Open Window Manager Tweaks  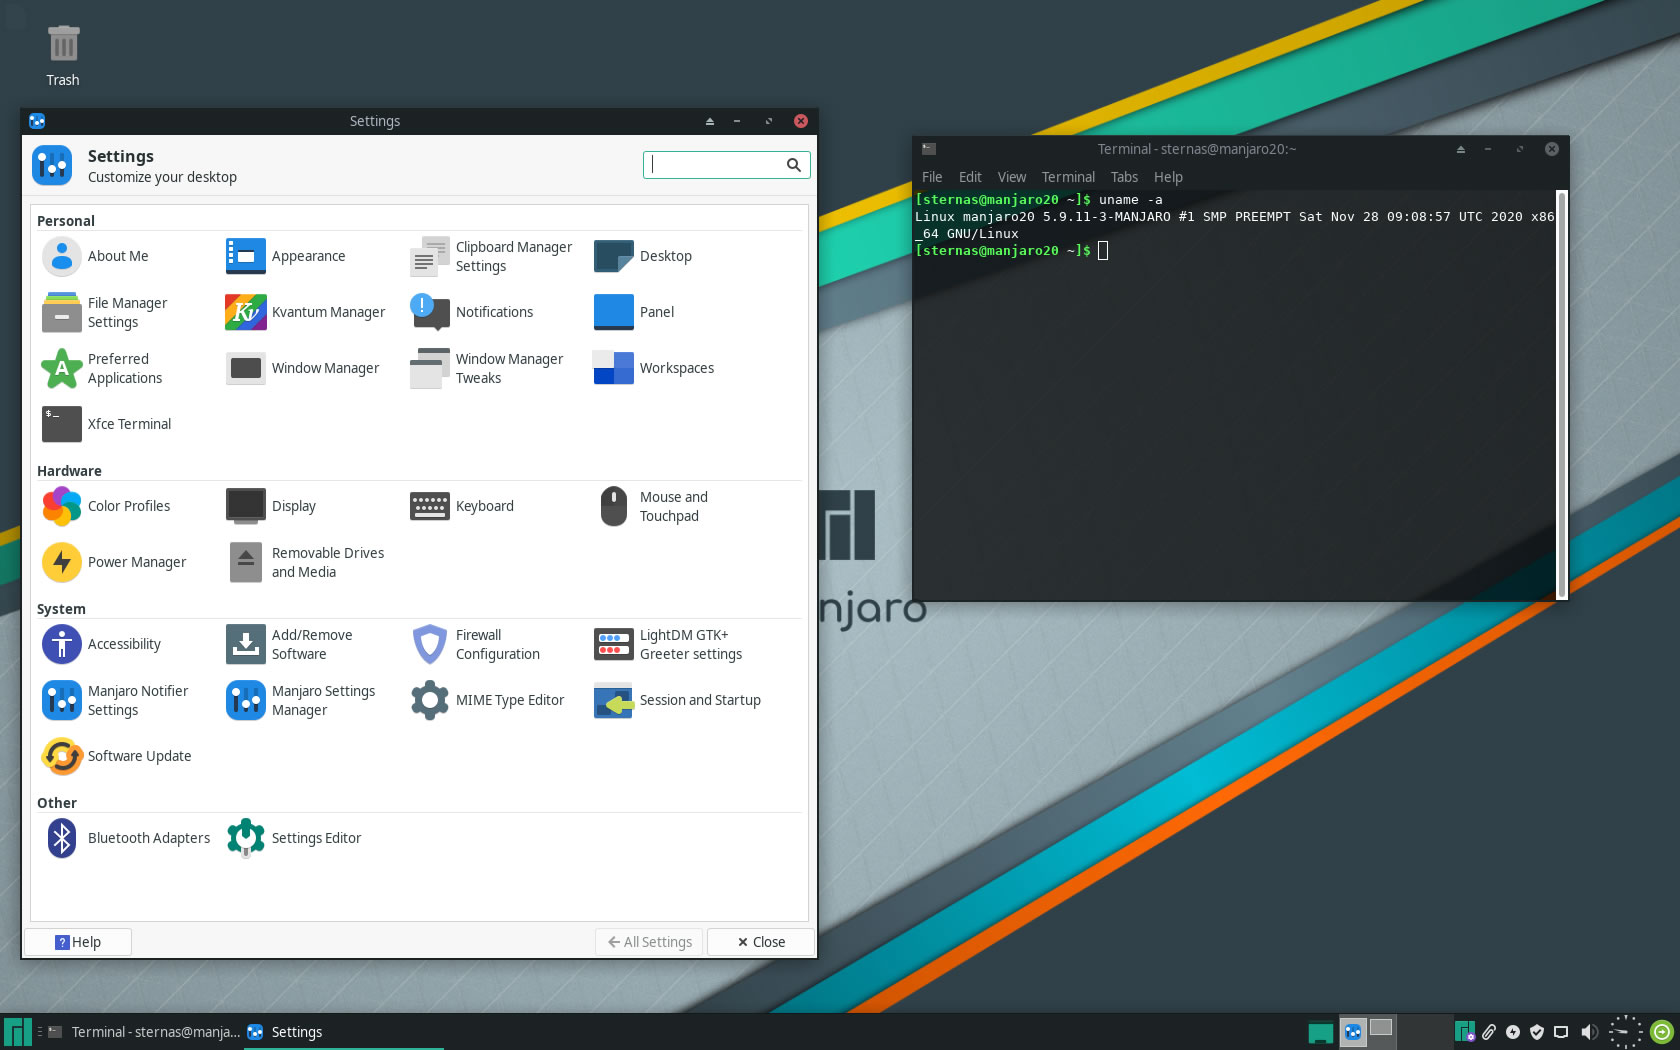487,369
